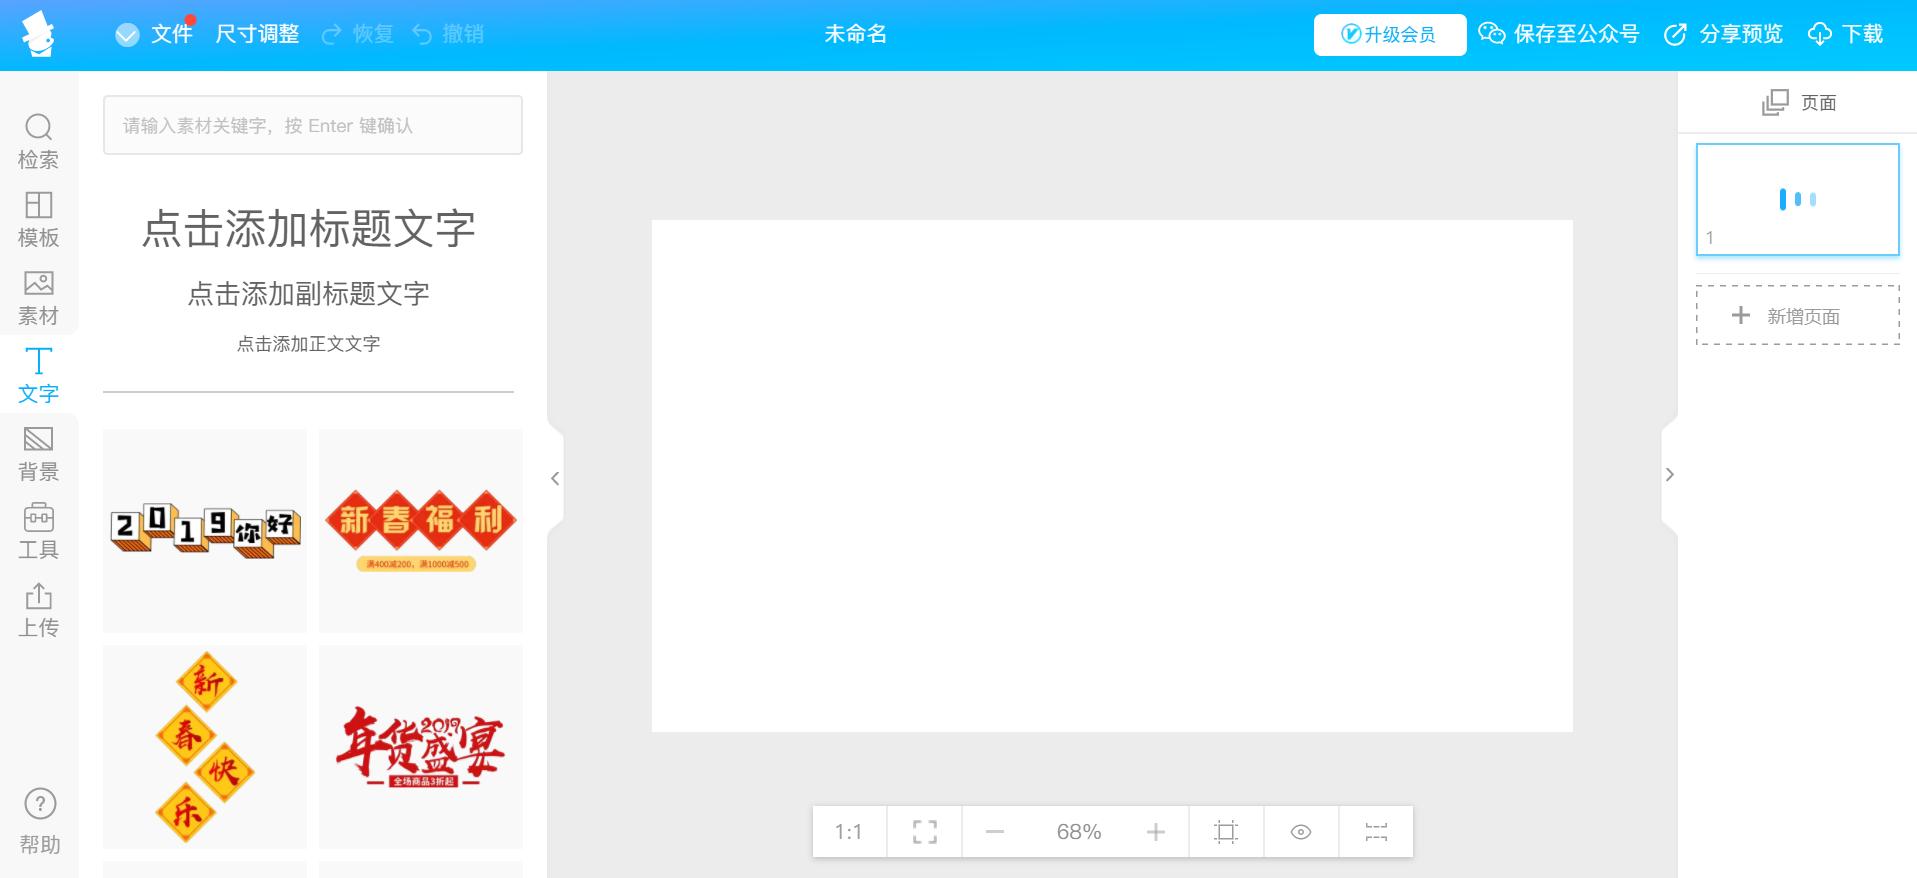The width and height of the screenshot is (1917, 878).
Task: Open the 背景 background sidebar tab
Action: pyautogui.click(x=39, y=453)
